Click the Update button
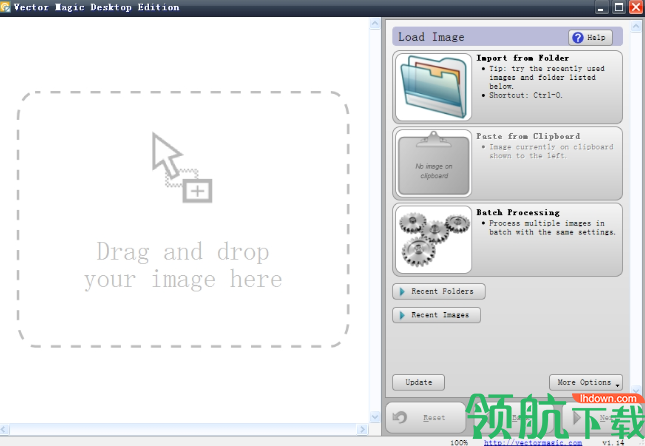The width and height of the screenshot is (645, 446). tap(418, 382)
